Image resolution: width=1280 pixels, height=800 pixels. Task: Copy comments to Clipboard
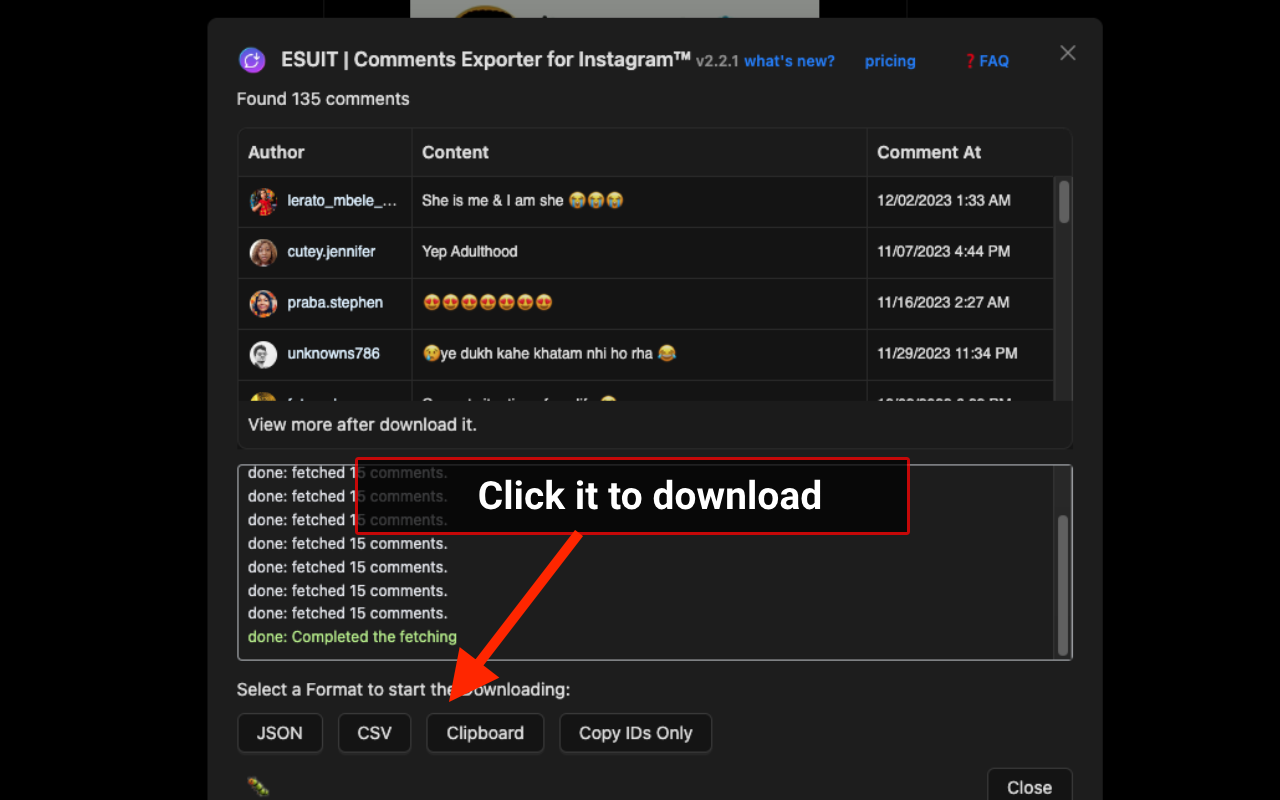tap(485, 733)
